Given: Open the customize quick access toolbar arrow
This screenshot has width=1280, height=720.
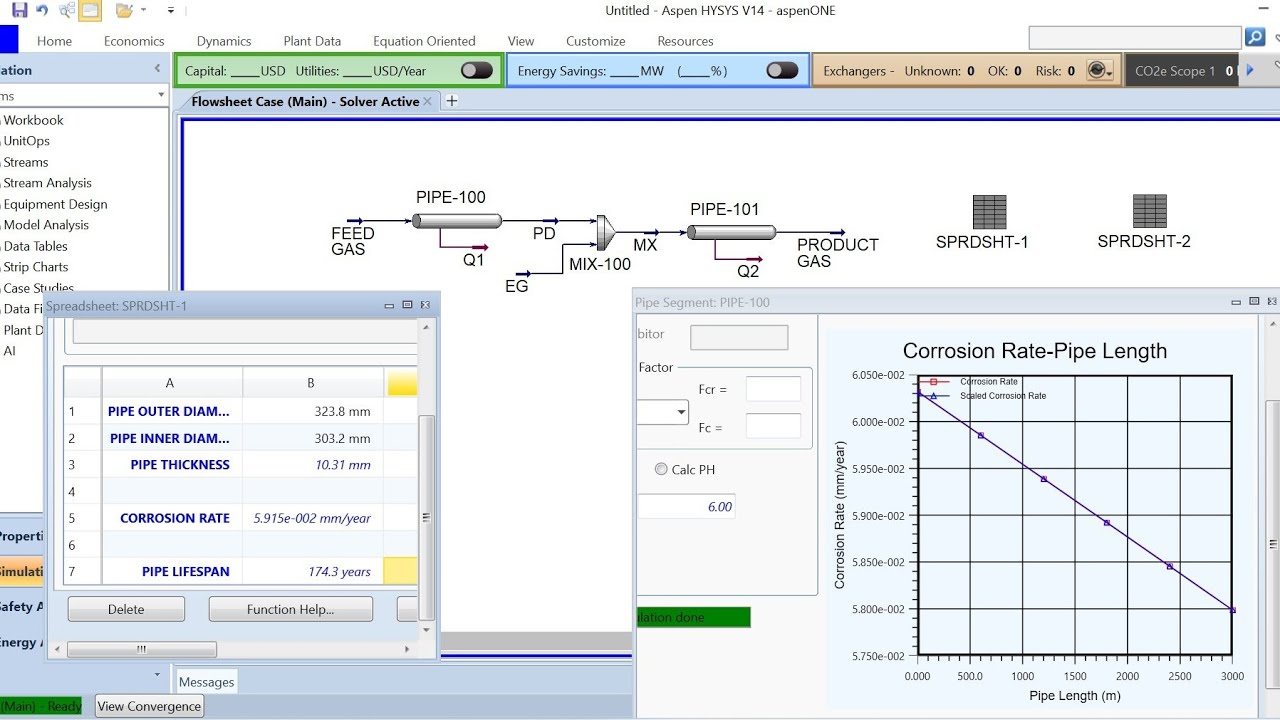Looking at the screenshot, I should pos(170,11).
